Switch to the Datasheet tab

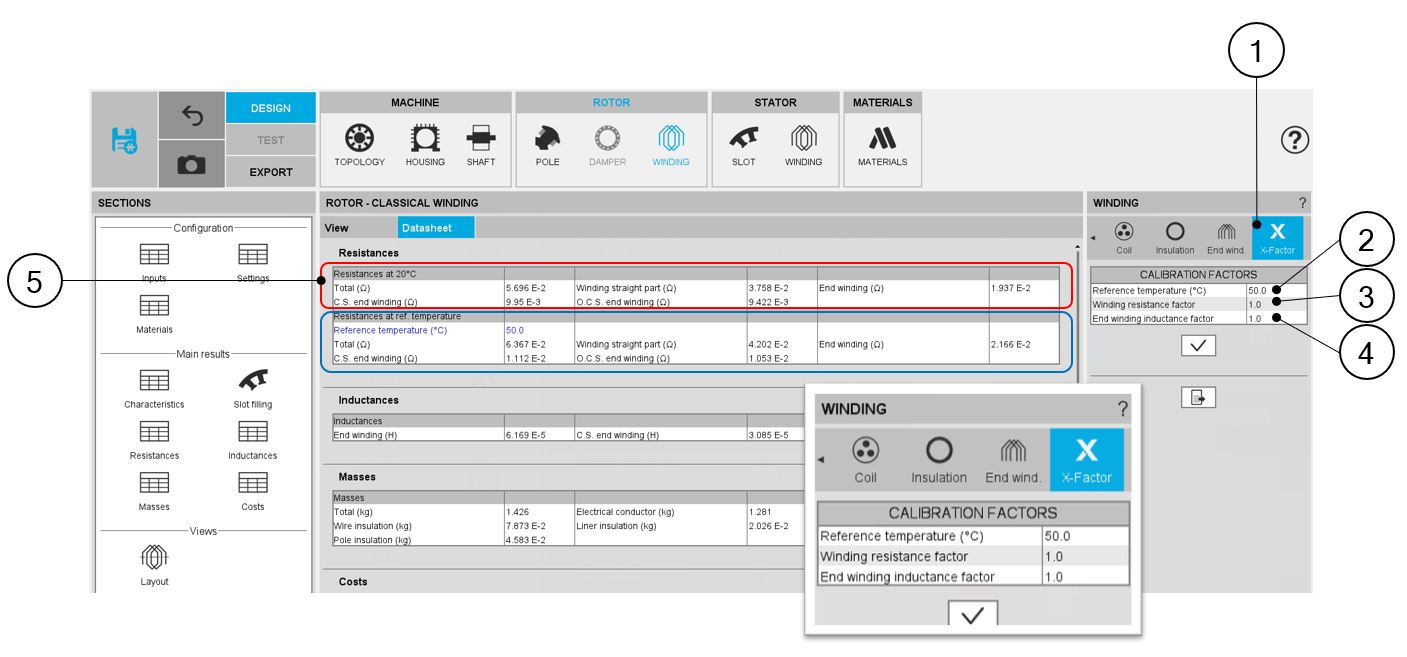click(435, 228)
